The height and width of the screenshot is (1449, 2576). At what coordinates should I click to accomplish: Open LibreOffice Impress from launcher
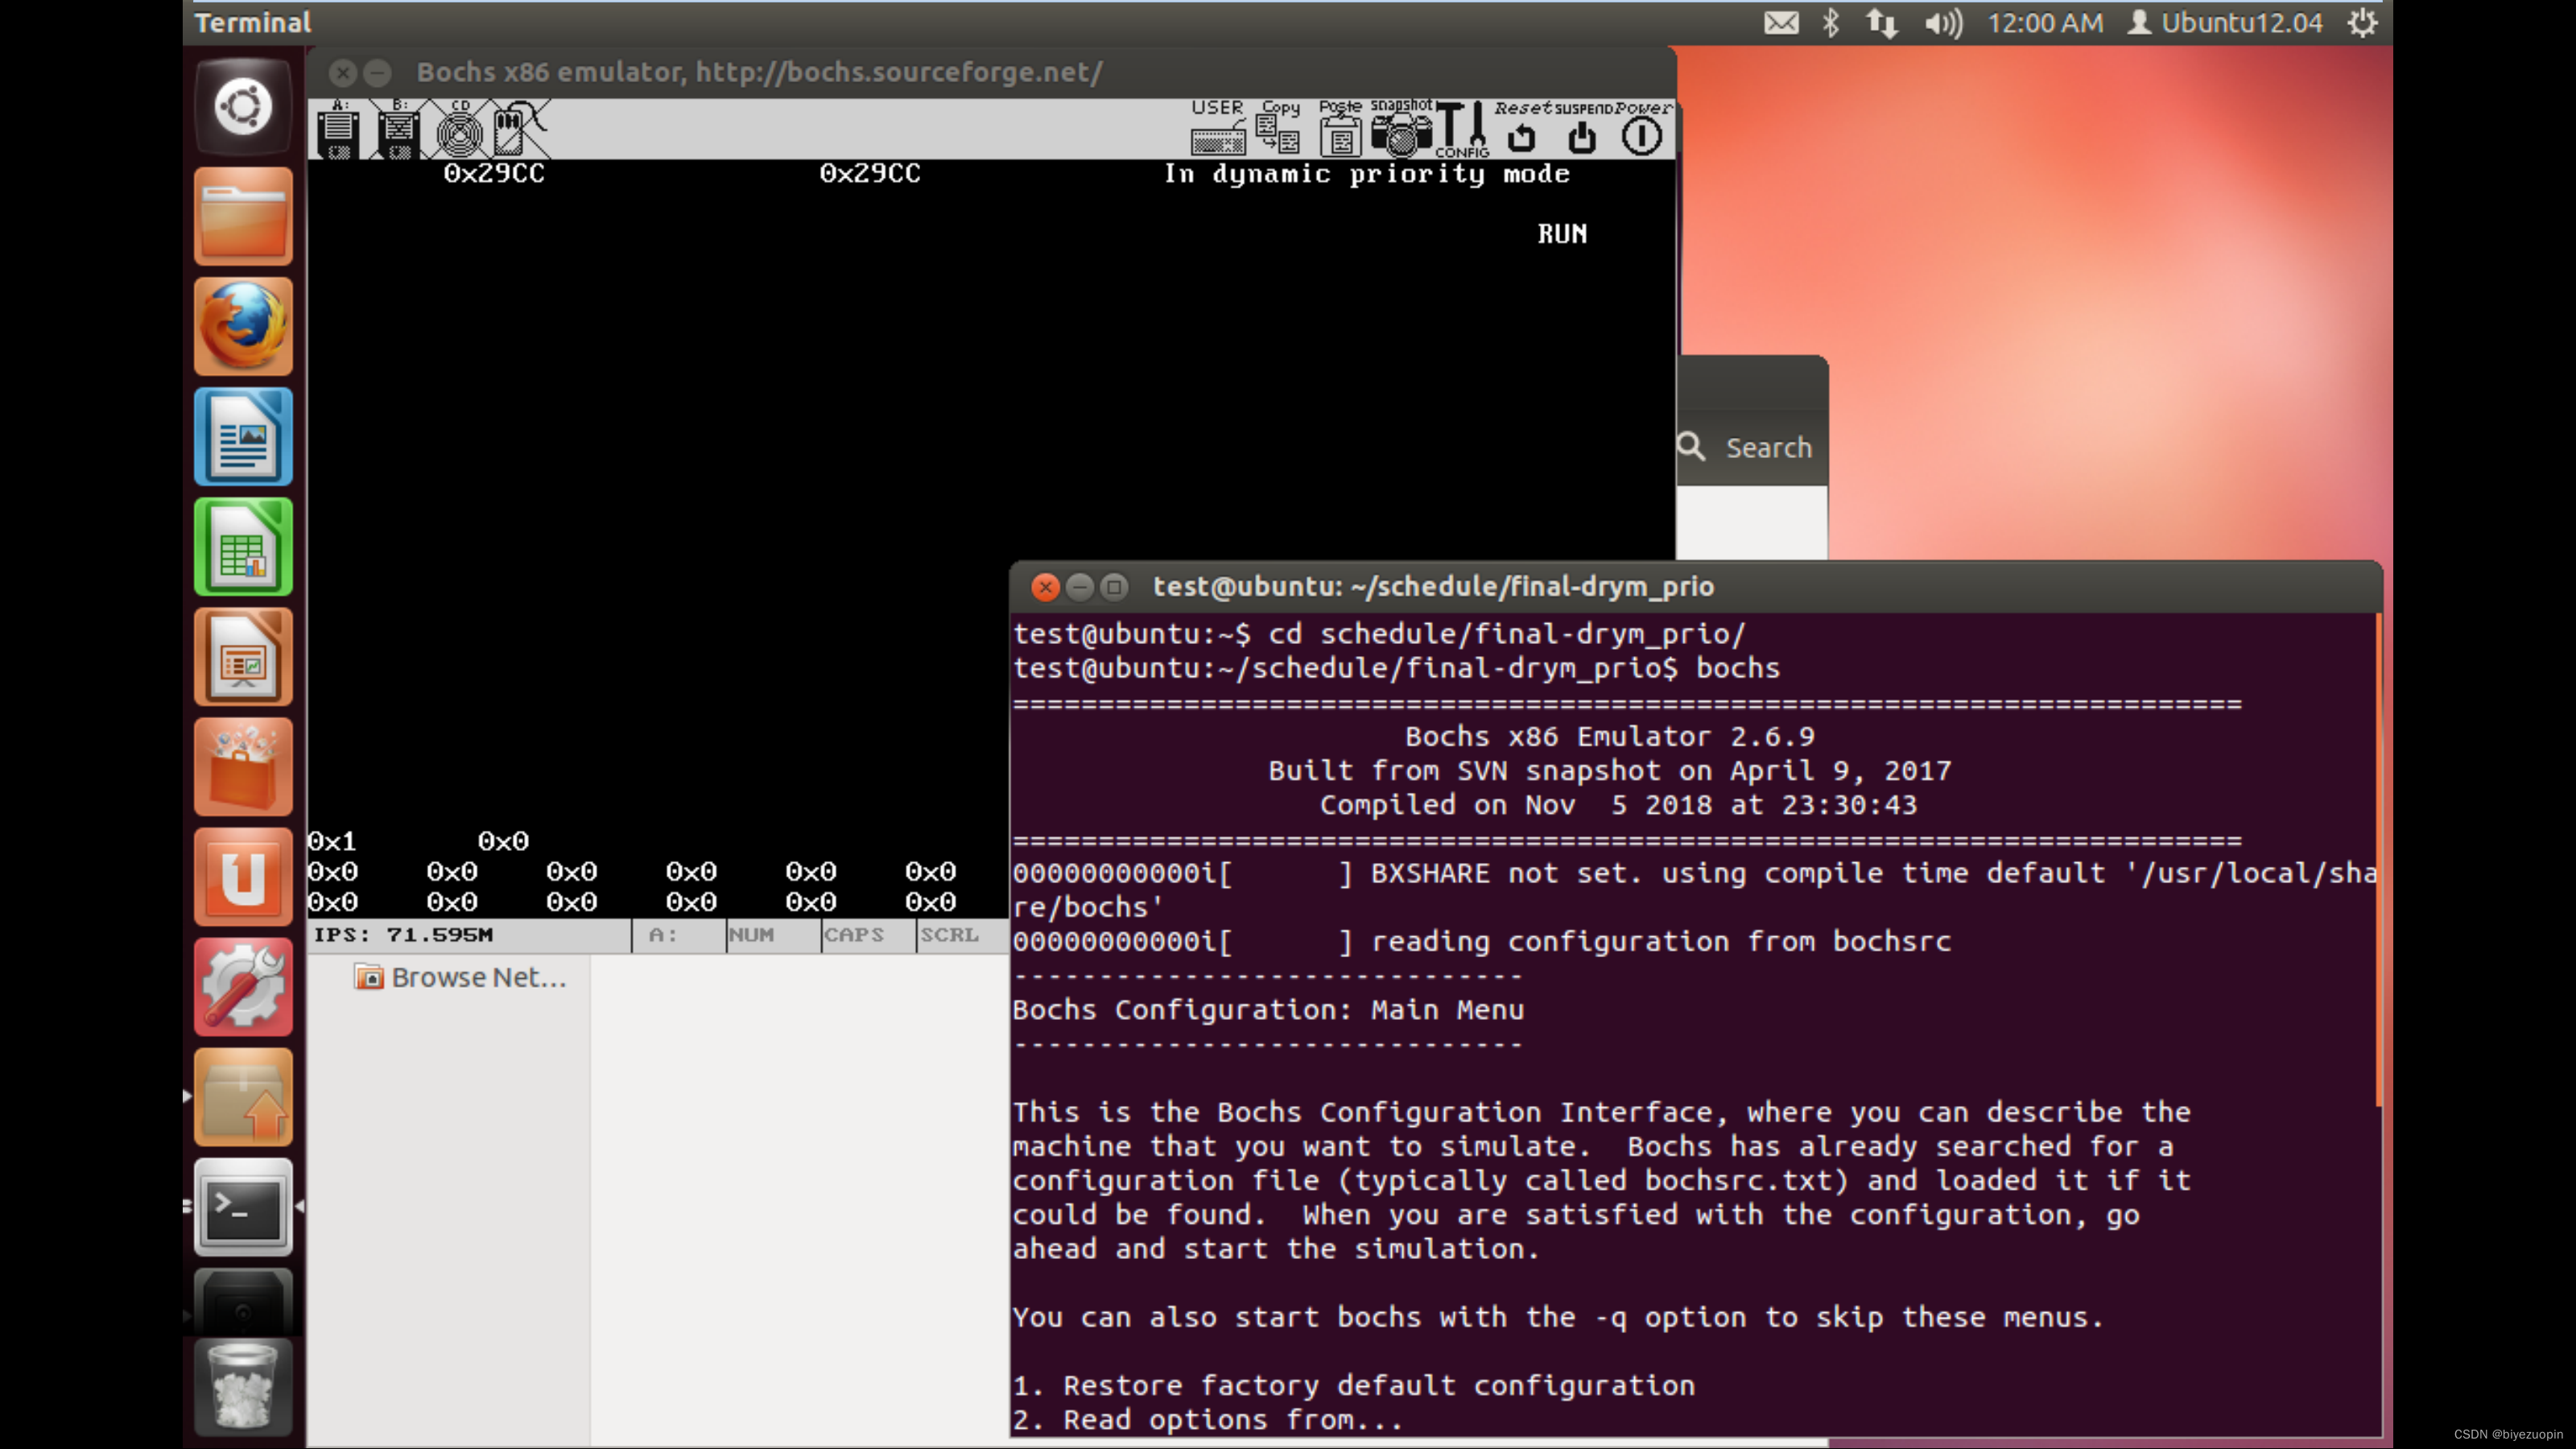243,656
